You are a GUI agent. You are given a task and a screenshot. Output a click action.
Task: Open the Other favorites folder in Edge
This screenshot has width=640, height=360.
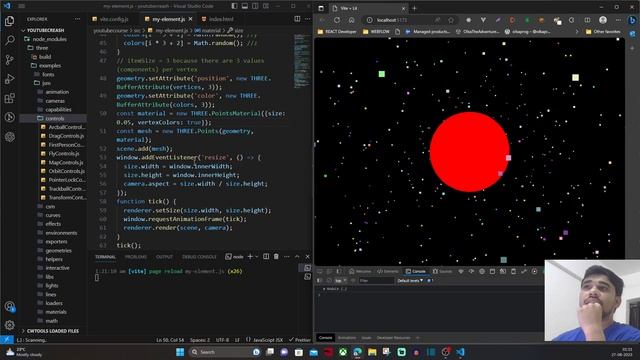(x=603, y=31)
